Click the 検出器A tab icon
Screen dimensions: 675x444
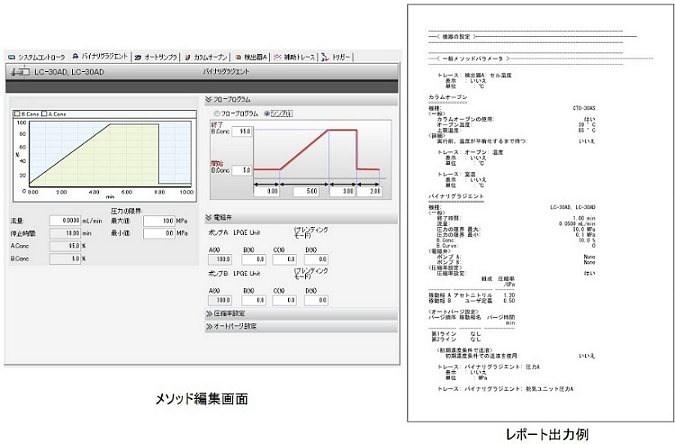coord(238,57)
